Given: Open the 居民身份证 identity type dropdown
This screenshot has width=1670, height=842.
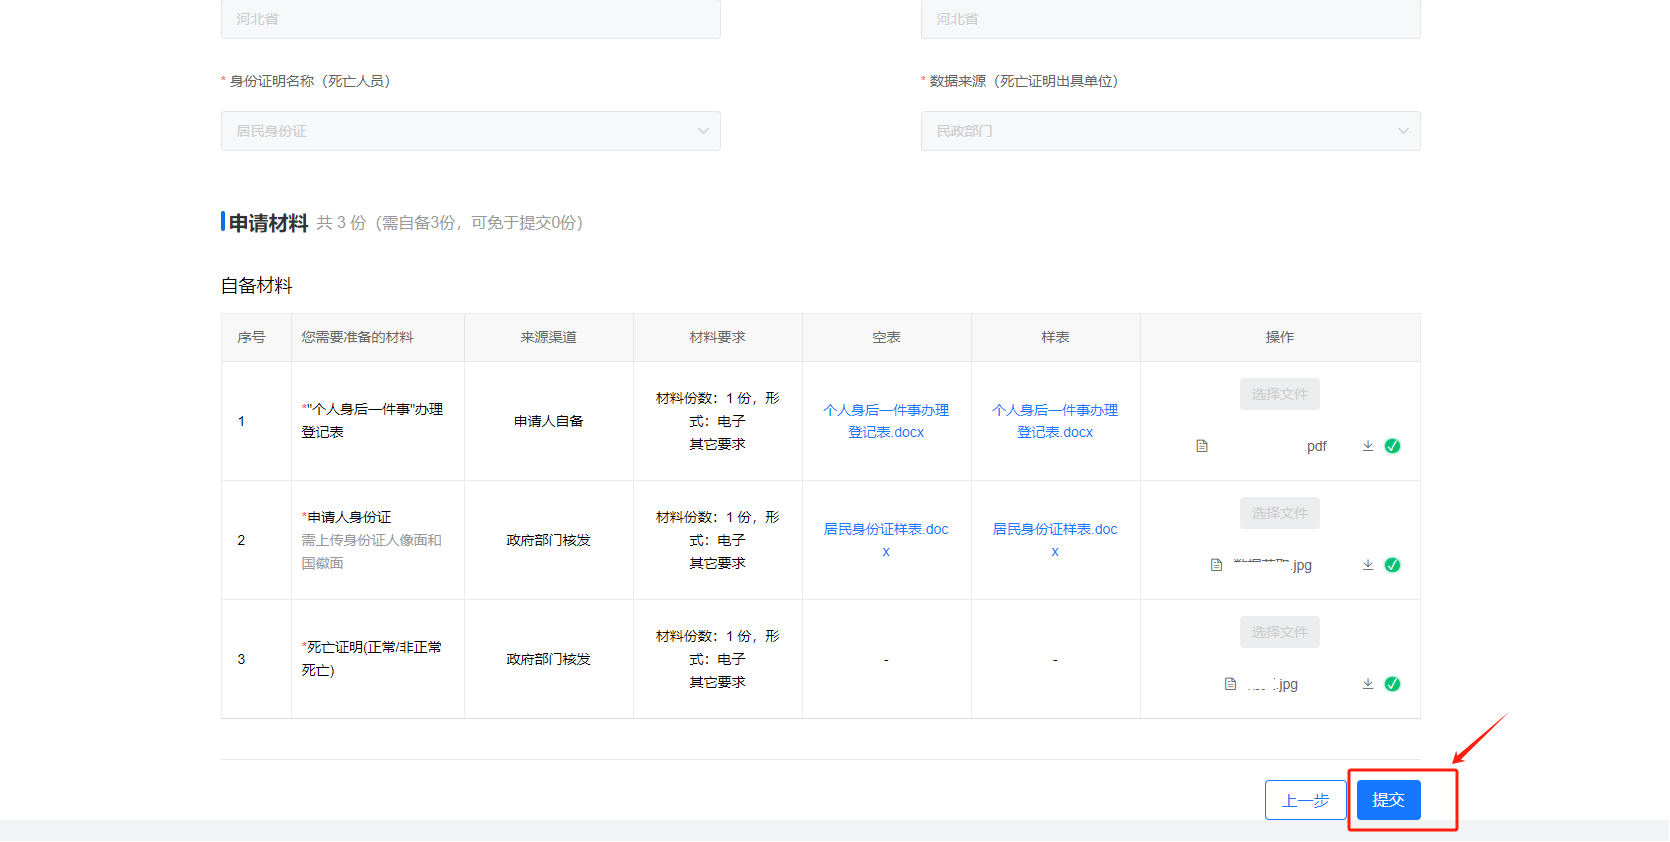Looking at the screenshot, I should (470, 131).
